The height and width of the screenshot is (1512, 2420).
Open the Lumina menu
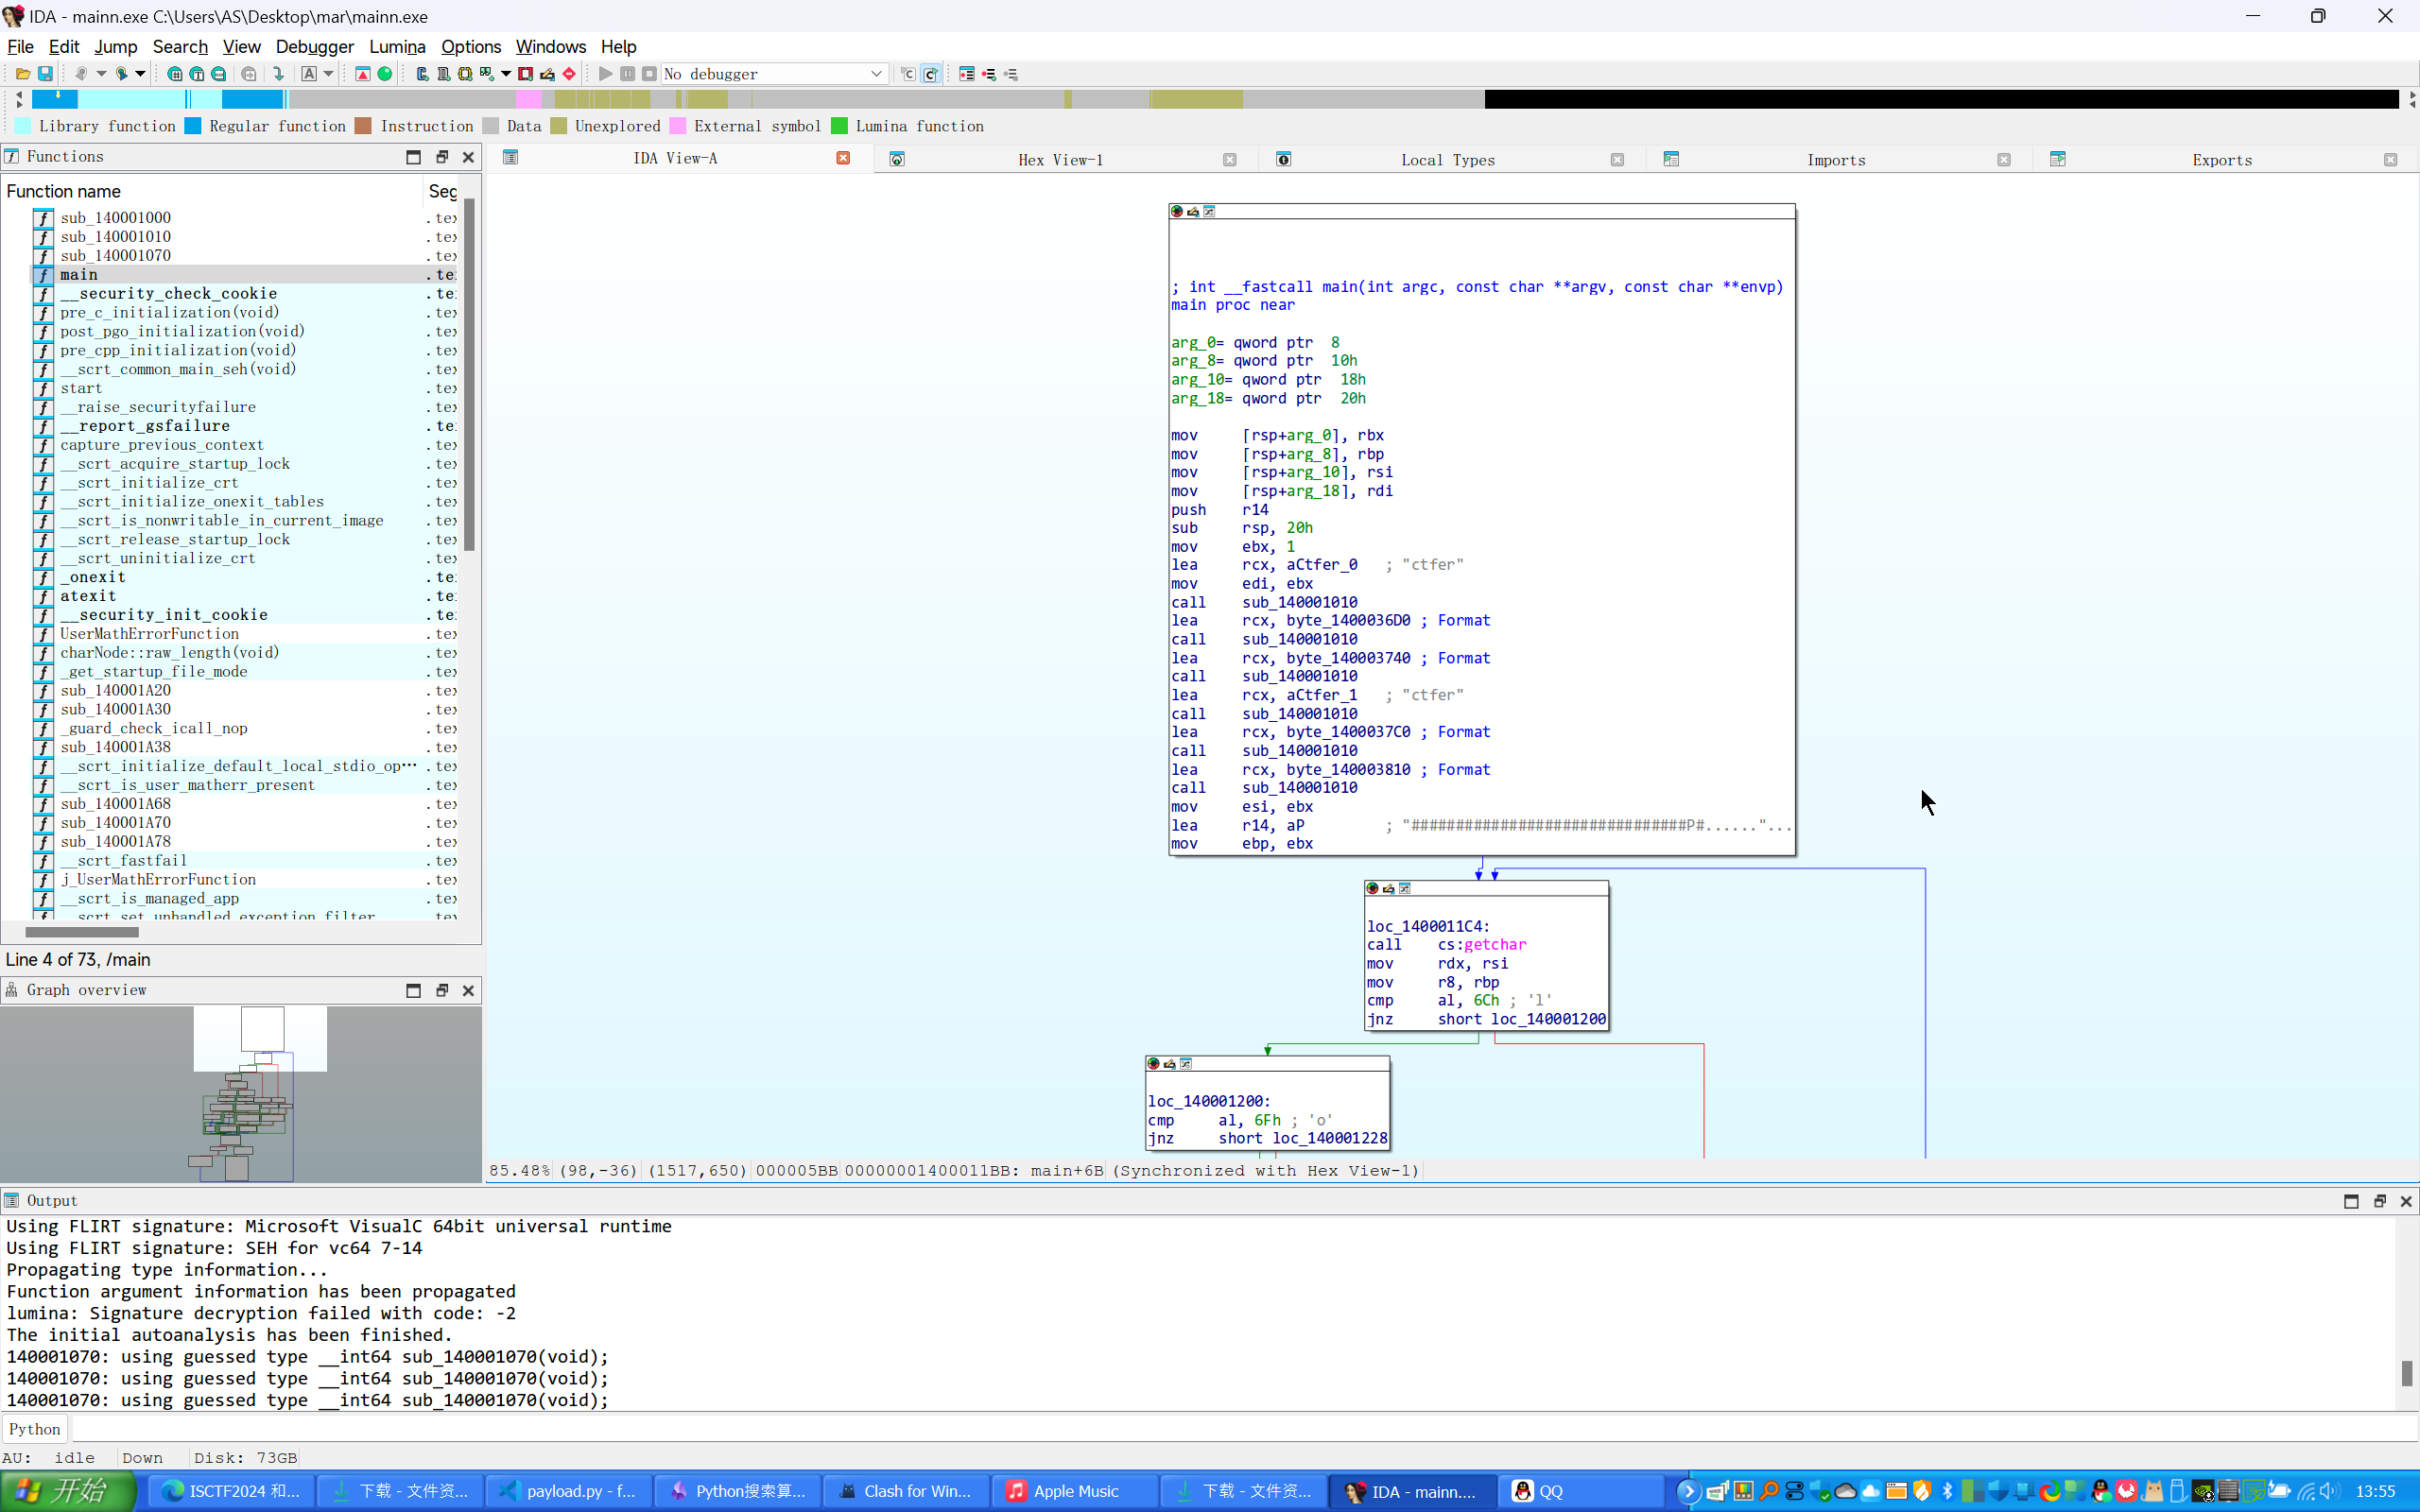(397, 47)
